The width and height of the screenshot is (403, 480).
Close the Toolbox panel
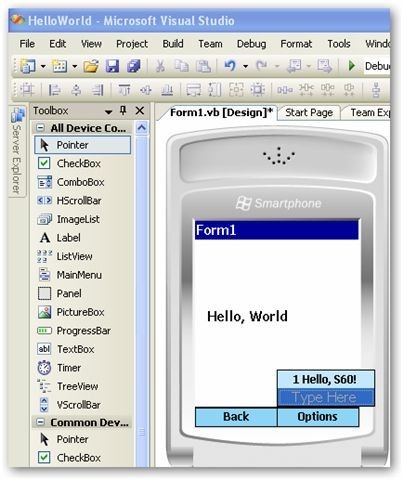[140, 110]
